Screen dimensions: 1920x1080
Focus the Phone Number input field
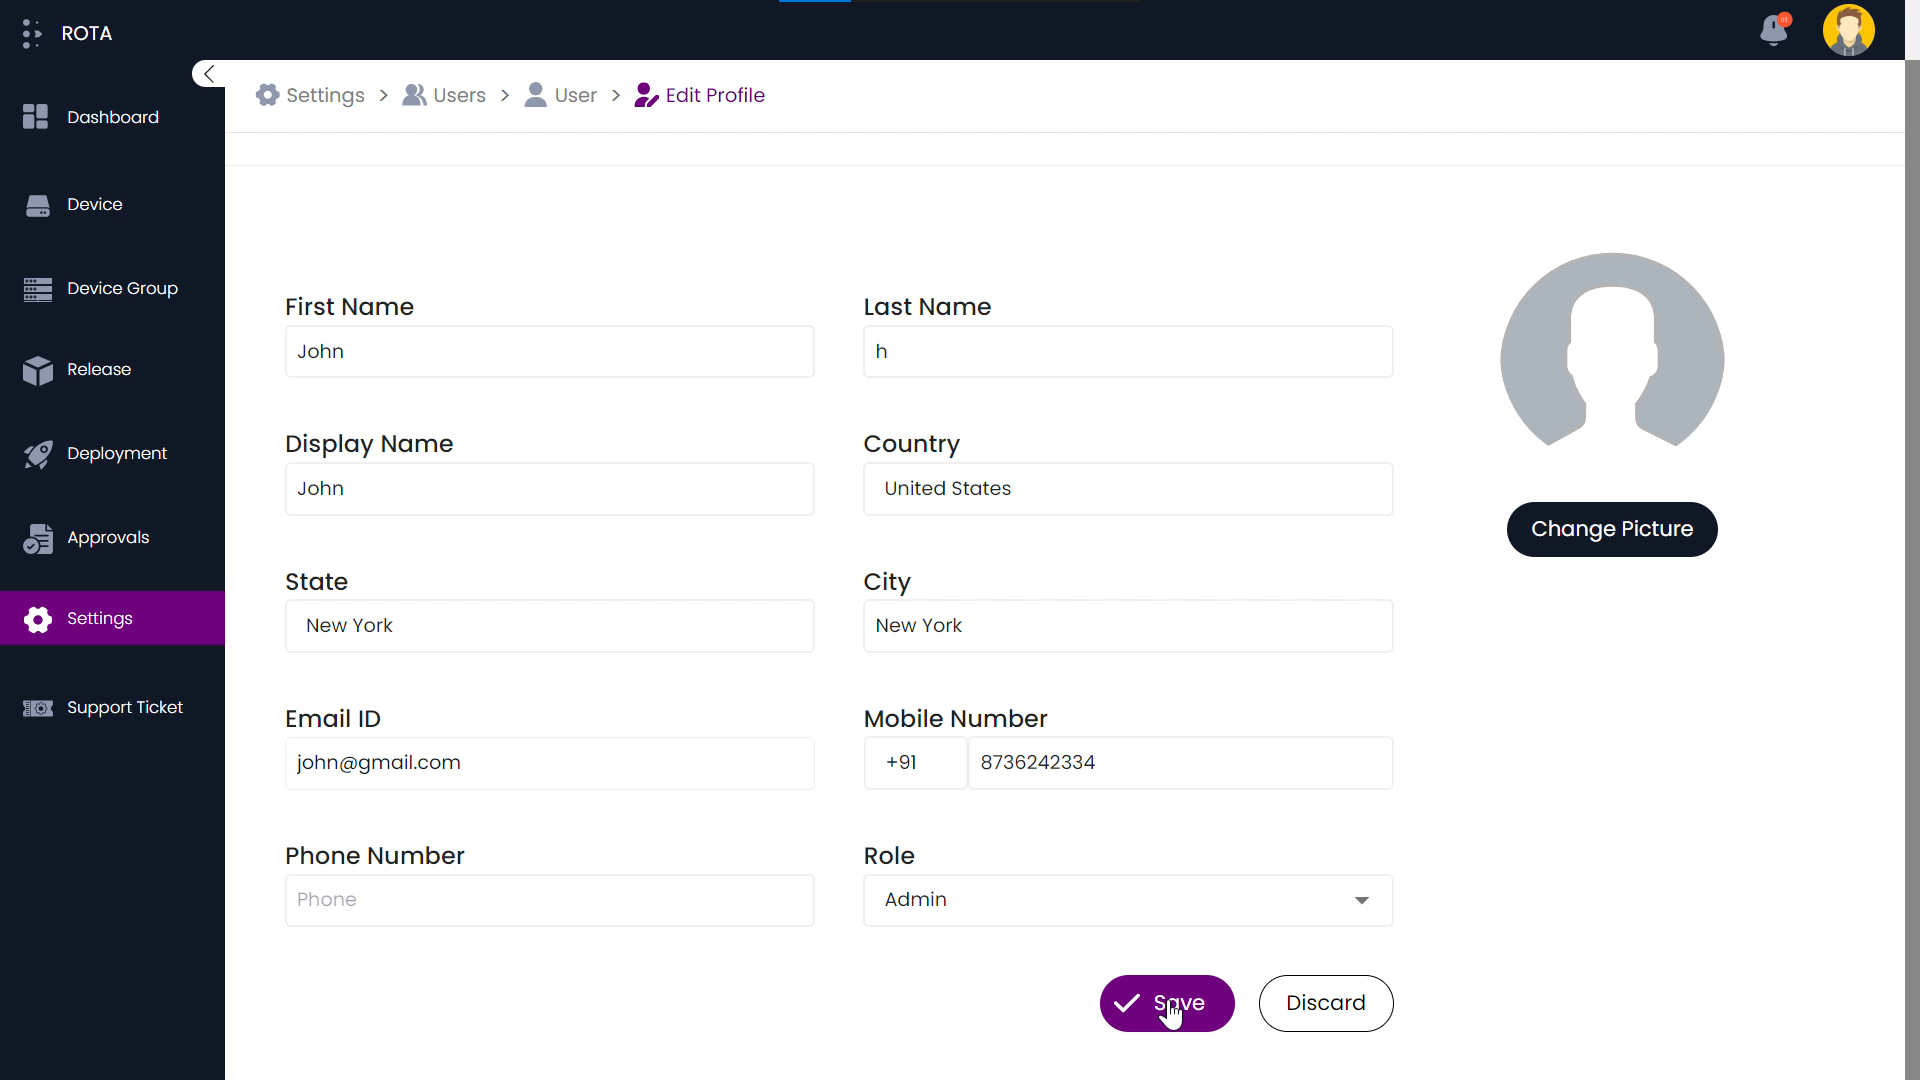tap(549, 900)
